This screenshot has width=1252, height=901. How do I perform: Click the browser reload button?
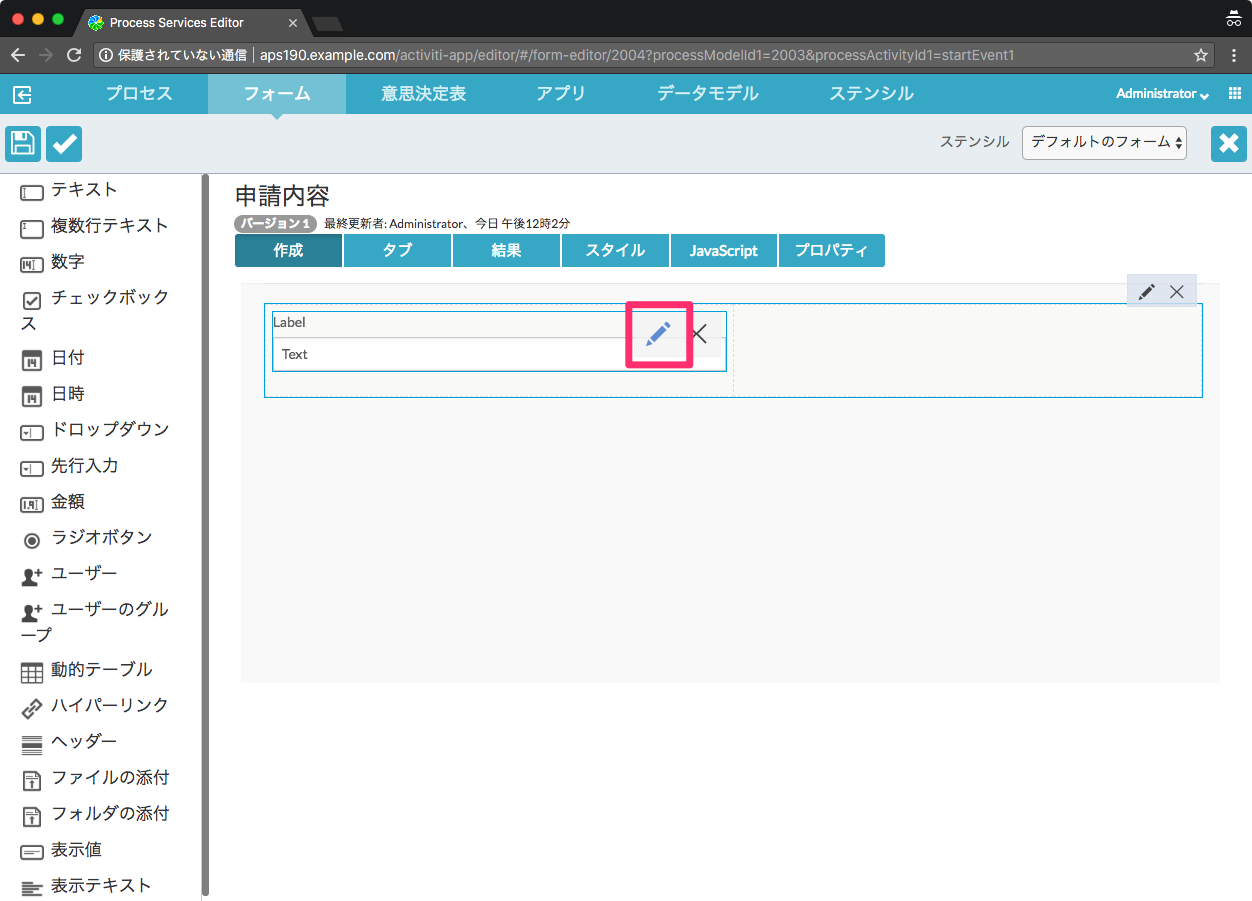tap(74, 55)
